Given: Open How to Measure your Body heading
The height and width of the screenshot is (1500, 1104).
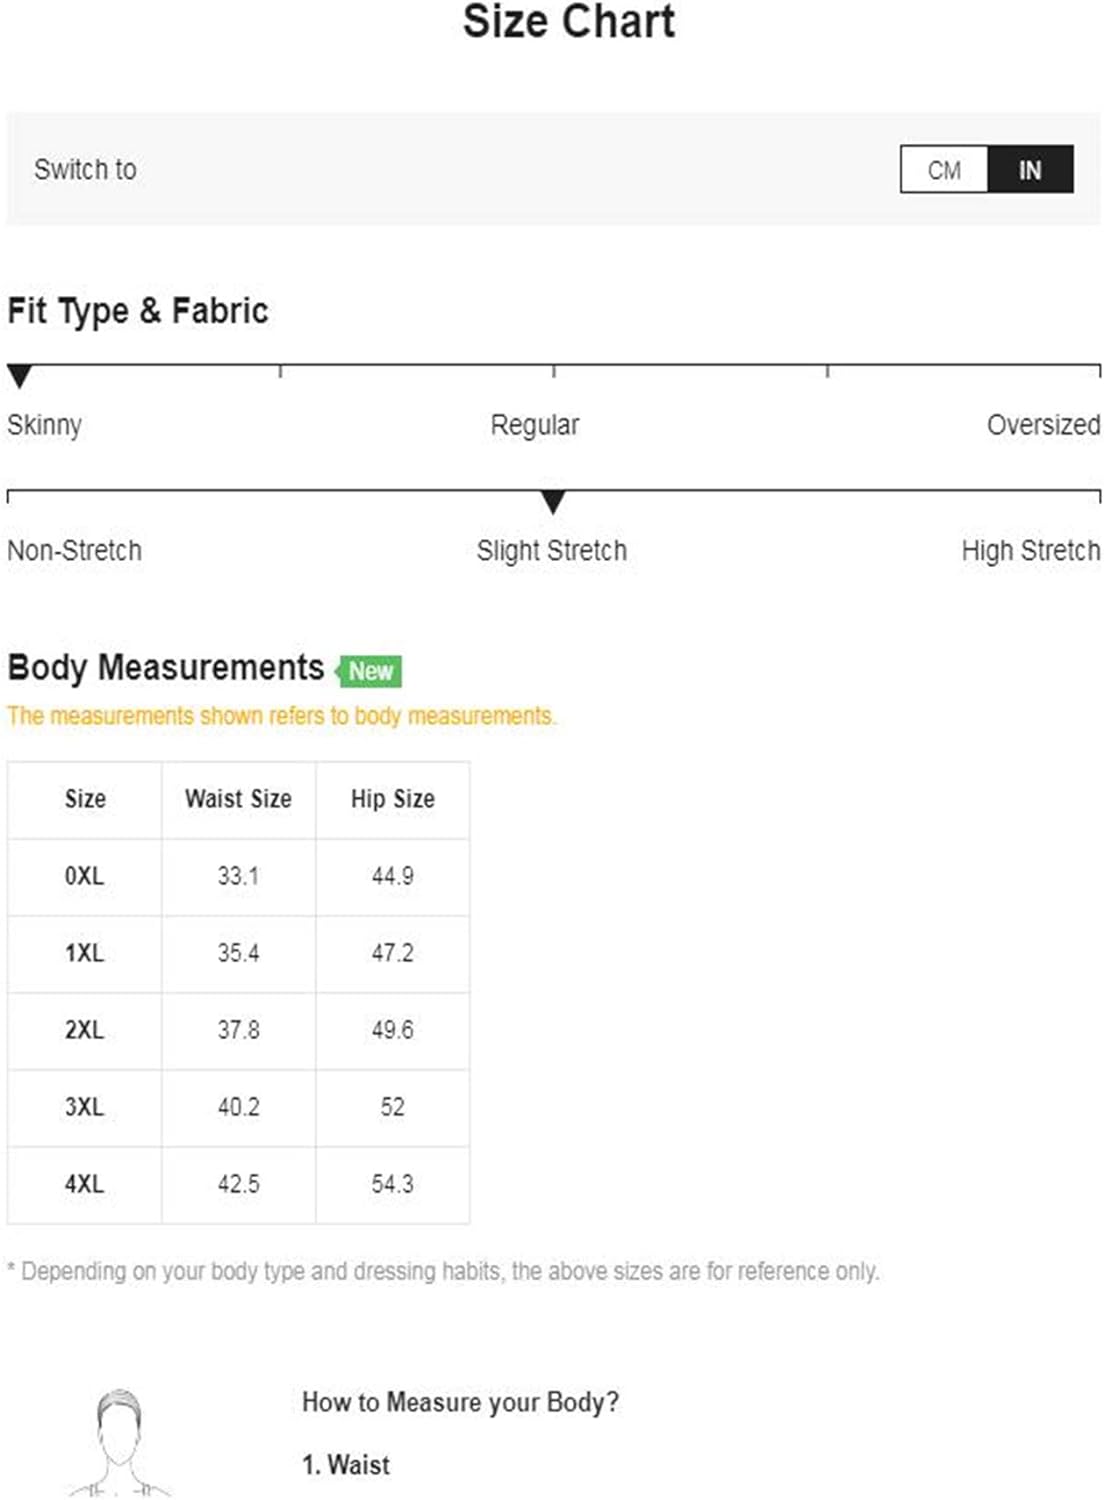Looking at the screenshot, I should [x=460, y=1403].
